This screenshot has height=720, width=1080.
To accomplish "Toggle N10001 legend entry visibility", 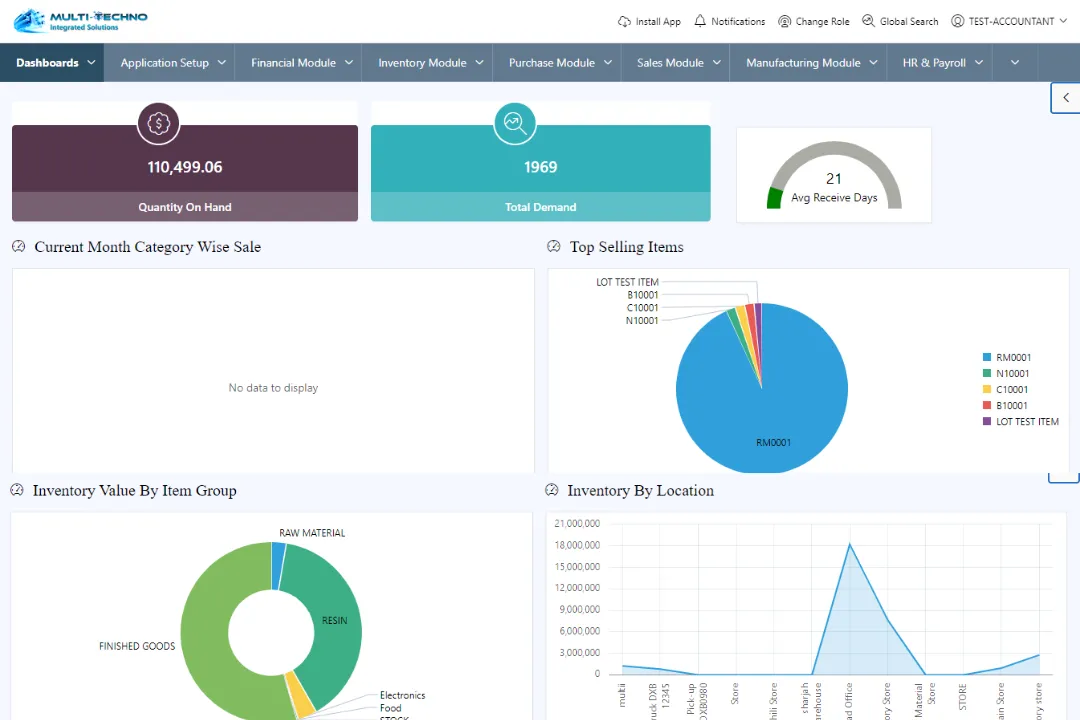I will (1012, 373).
